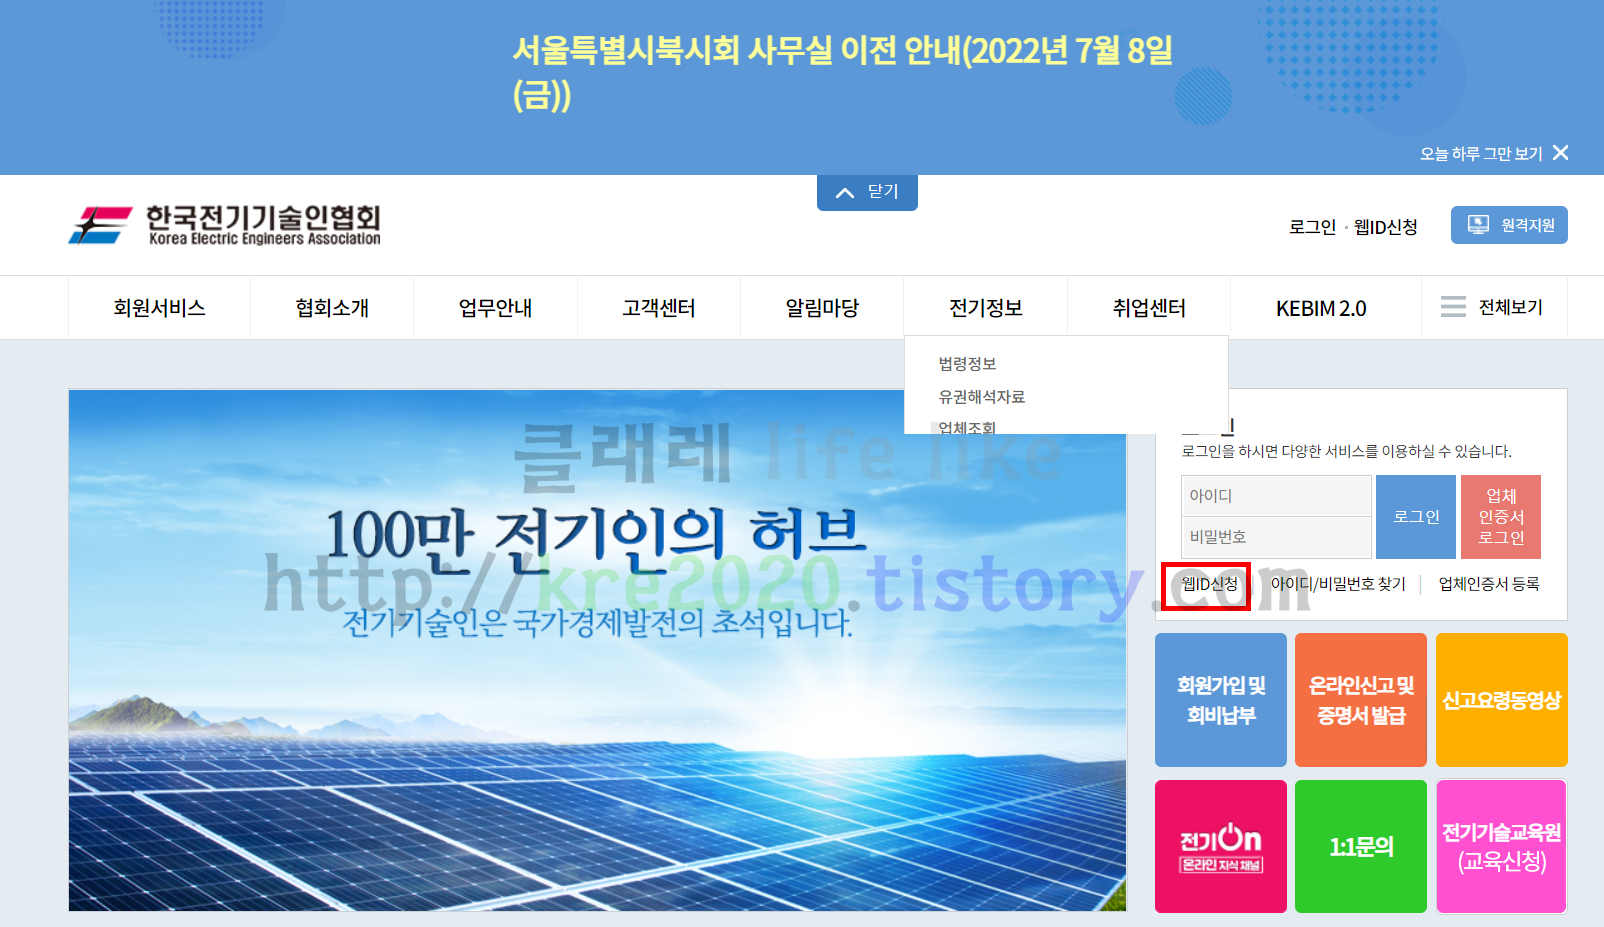Open the '업무안내' menu
Screen dimensions: 1604x927
pos(495,308)
